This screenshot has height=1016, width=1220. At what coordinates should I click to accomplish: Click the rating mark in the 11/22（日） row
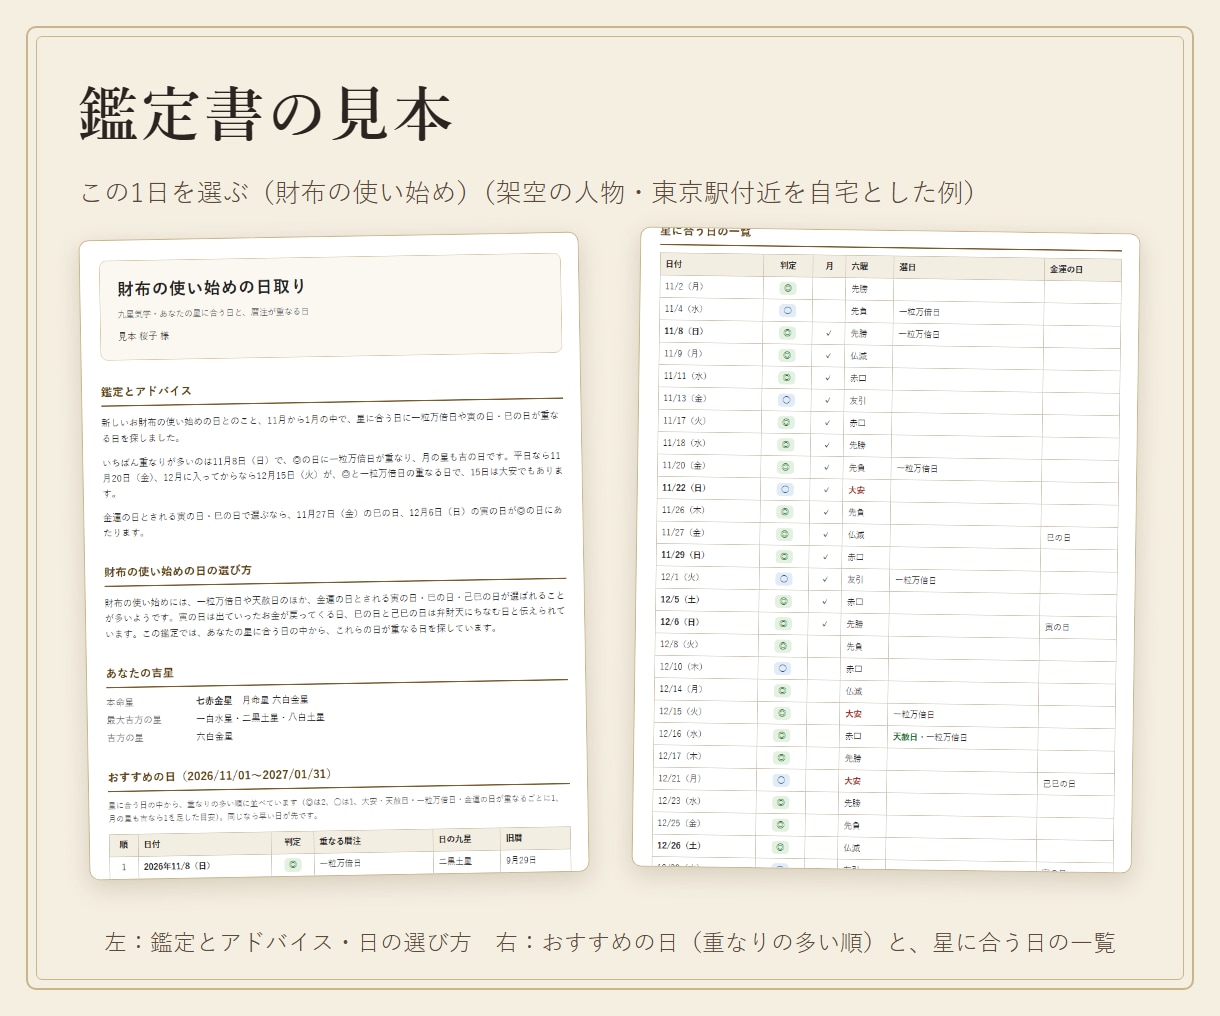point(786,489)
